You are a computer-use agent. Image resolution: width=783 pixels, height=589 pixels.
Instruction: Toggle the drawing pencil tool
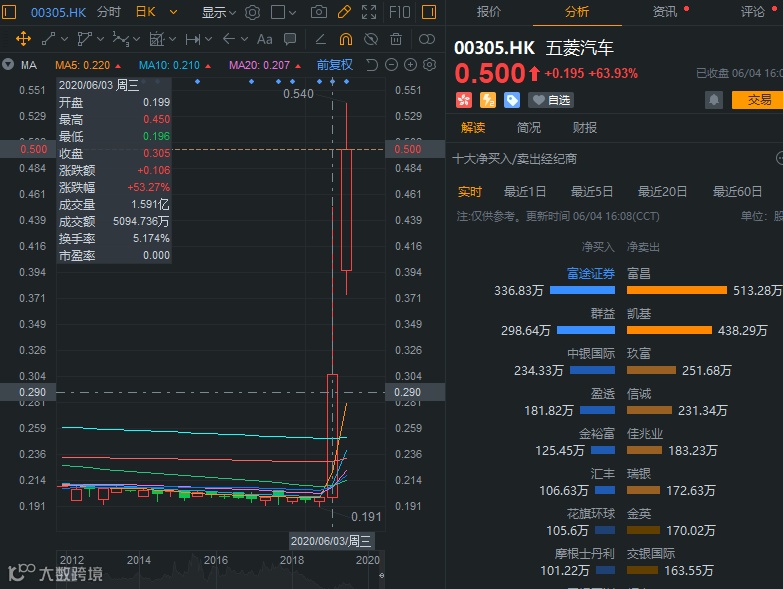344,12
